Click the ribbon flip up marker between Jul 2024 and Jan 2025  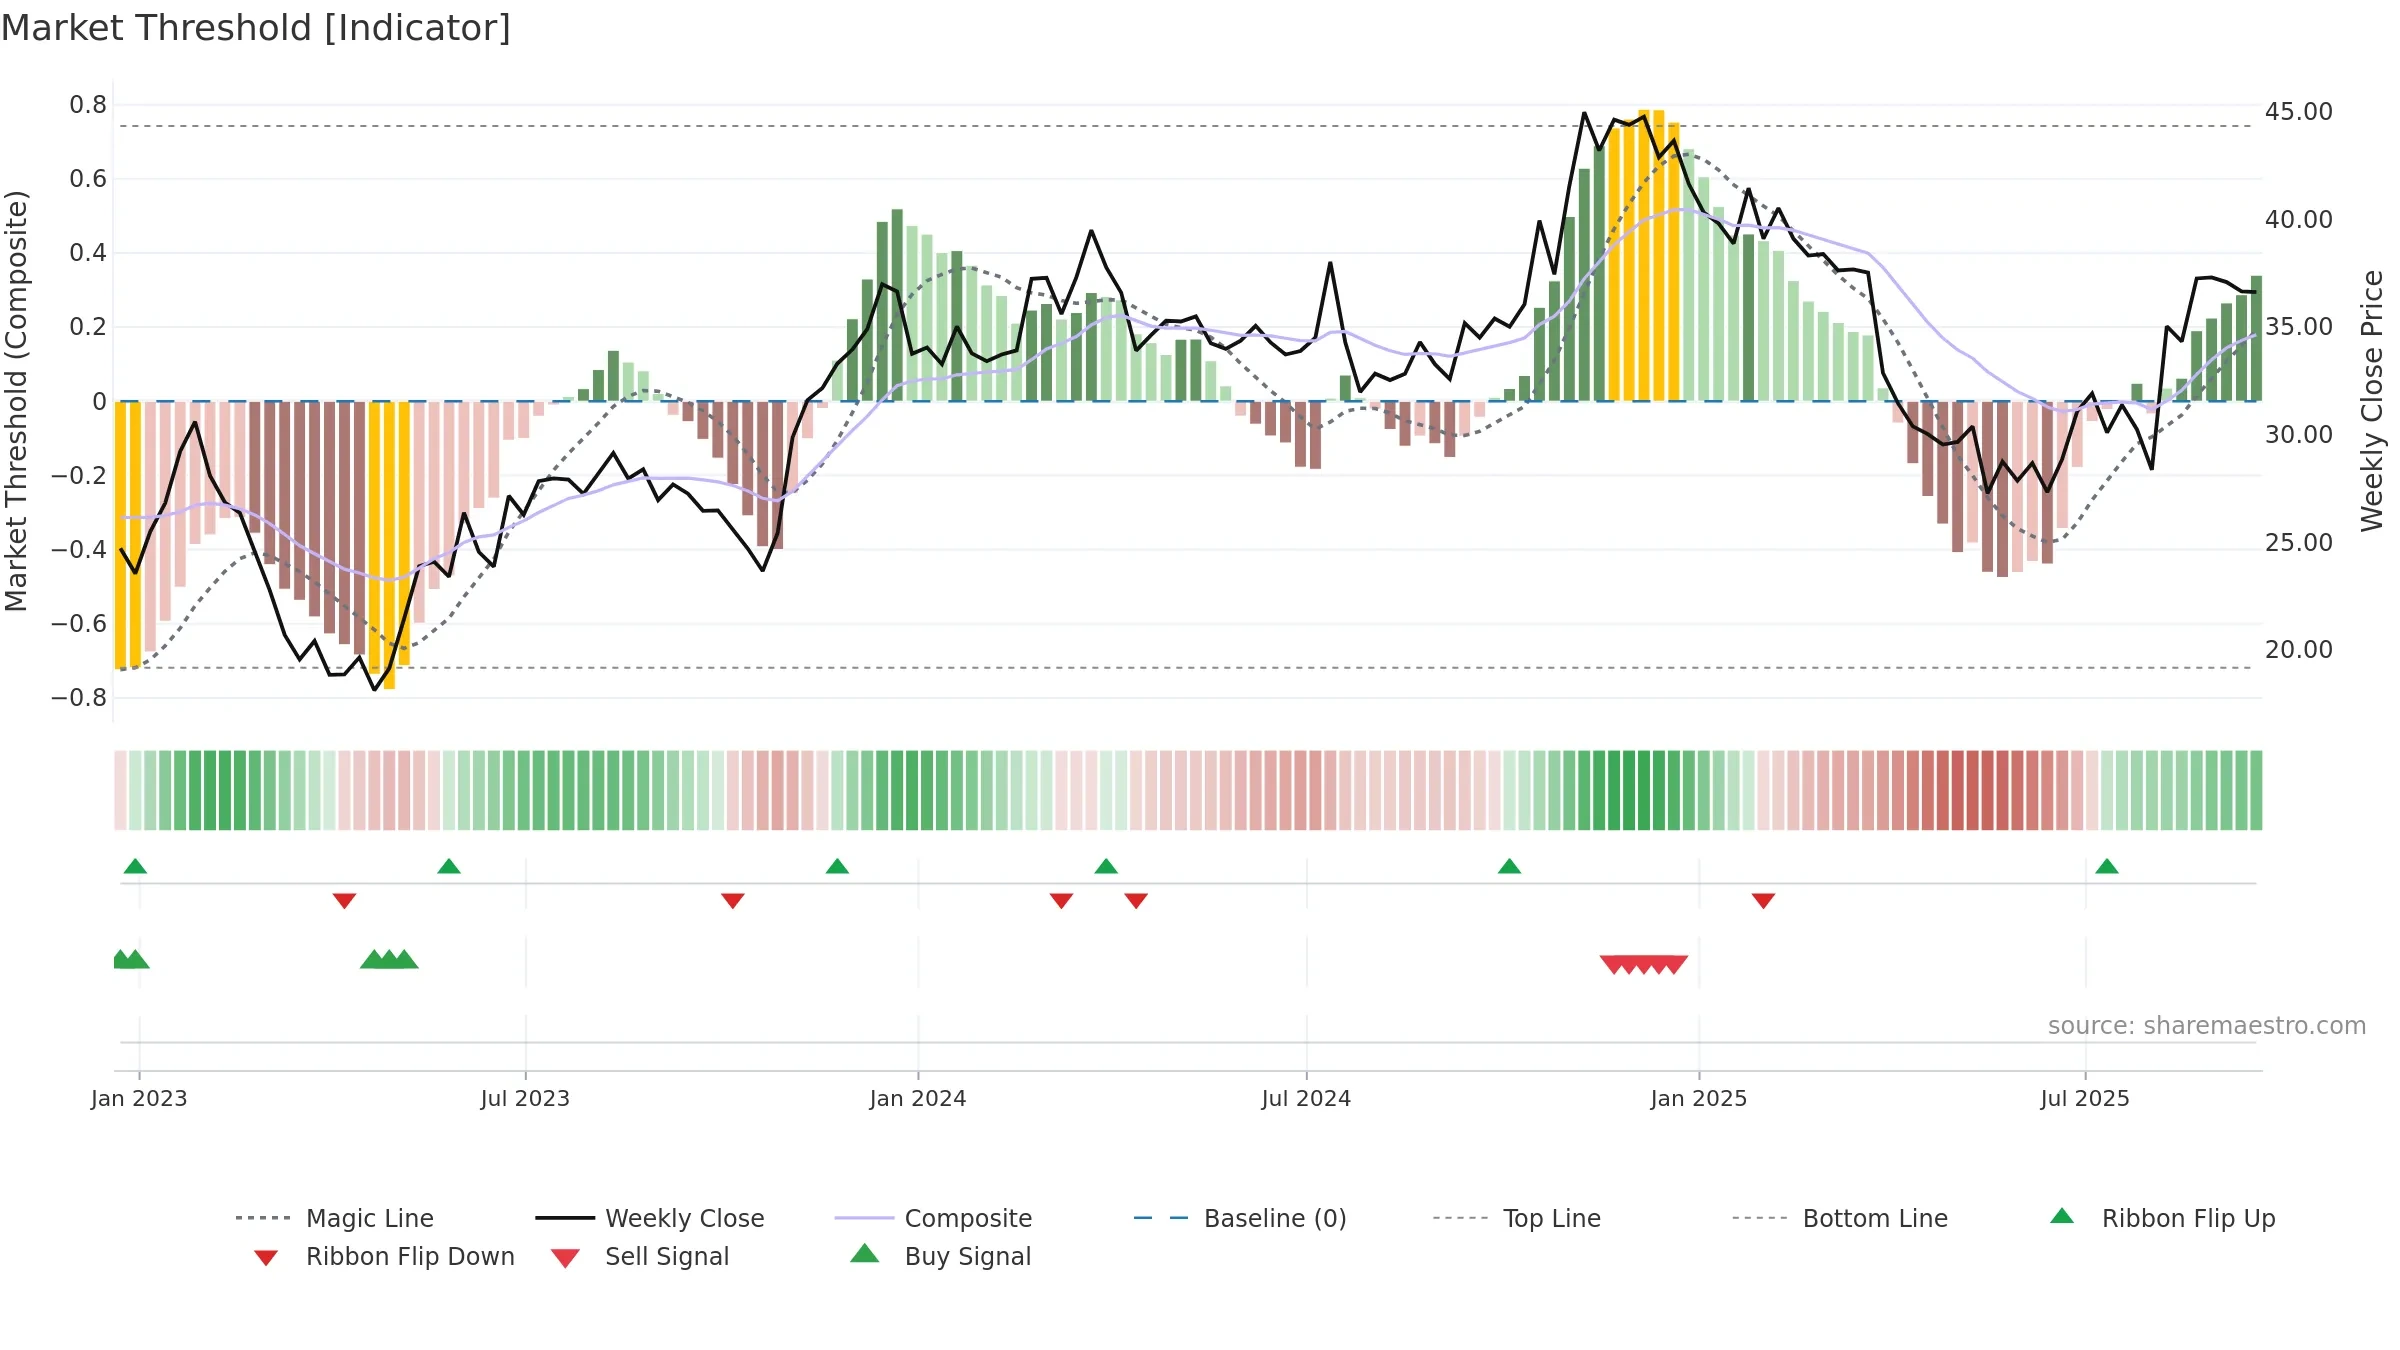(1509, 866)
